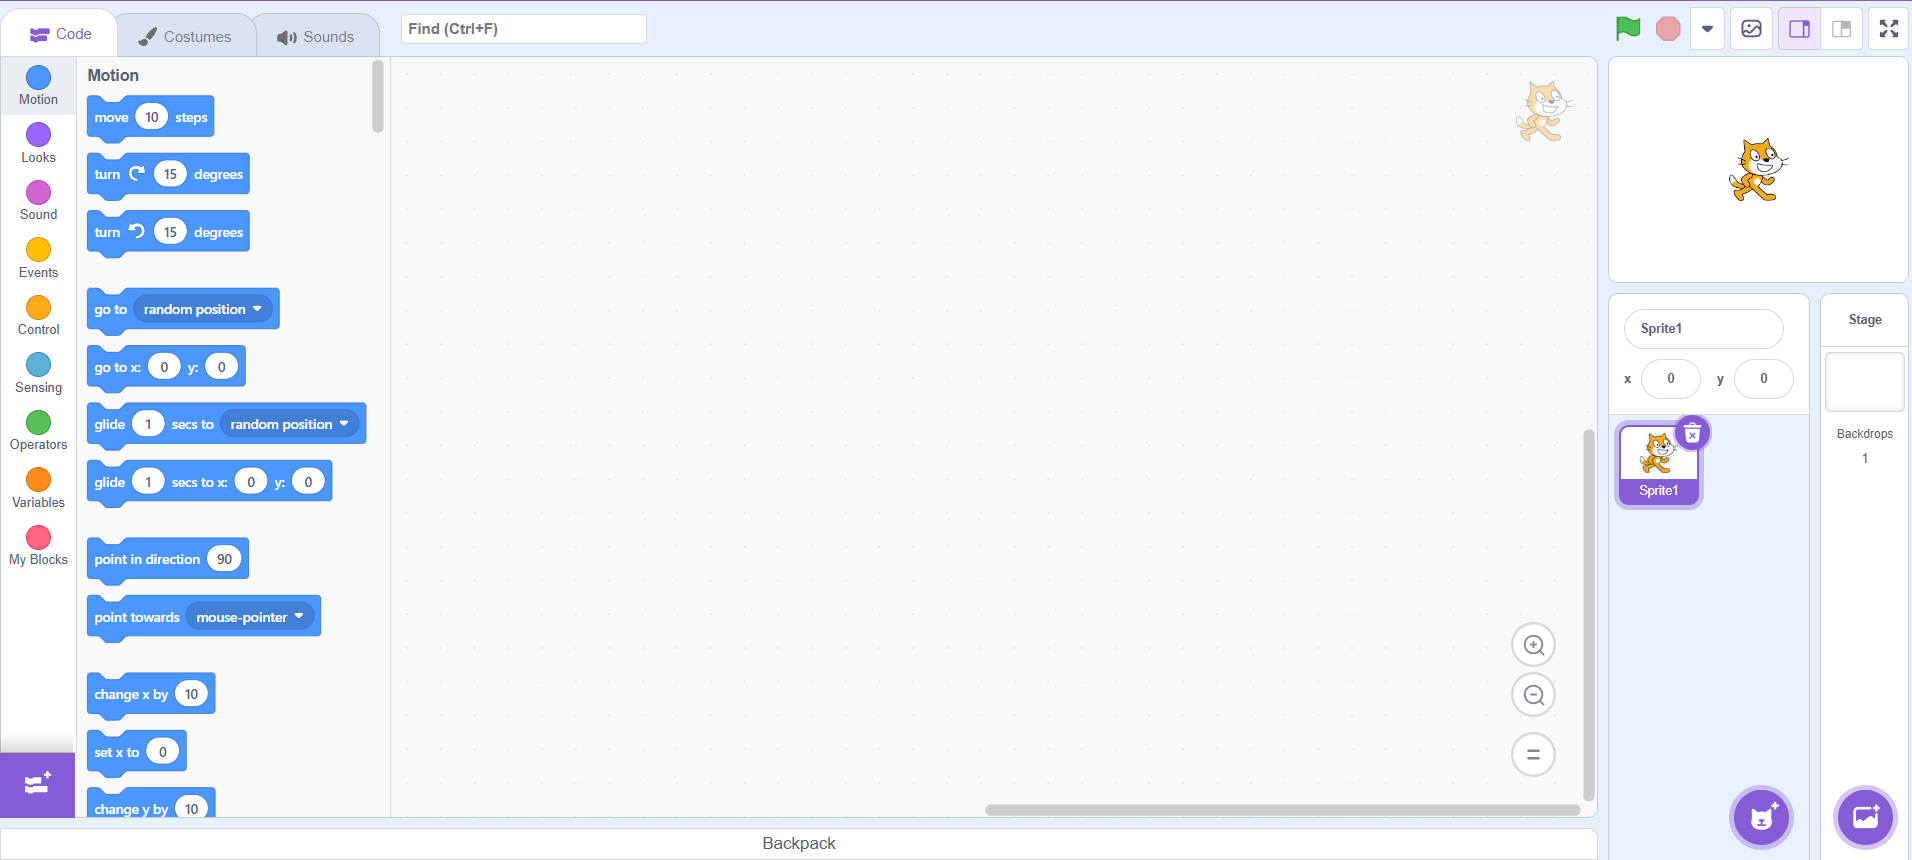Image resolution: width=1912 pixels, height=860 pixels.
Task: Select the Looks block category
Action: pyautogui.click(x=39, y=144)
